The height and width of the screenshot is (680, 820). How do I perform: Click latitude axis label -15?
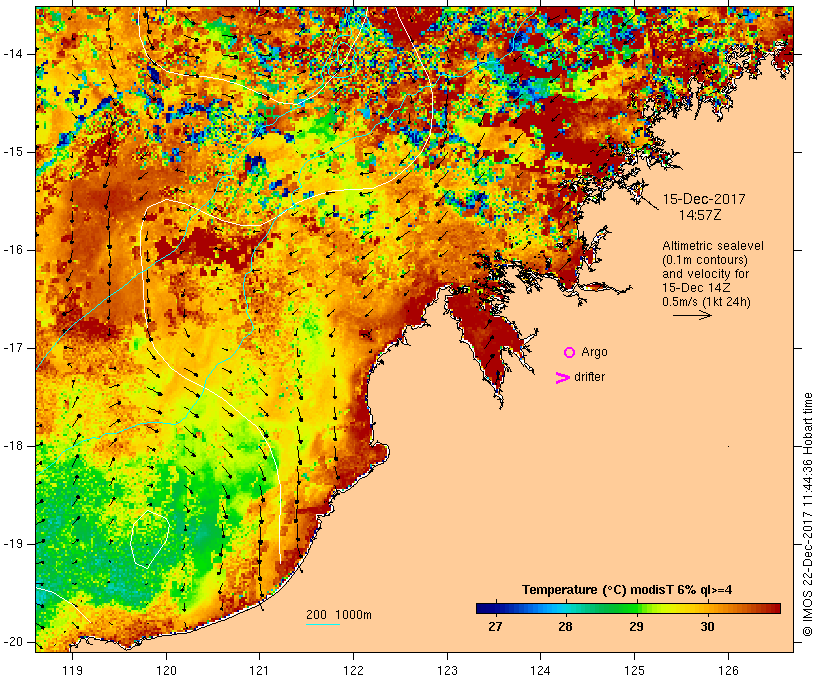click(13, 152)
